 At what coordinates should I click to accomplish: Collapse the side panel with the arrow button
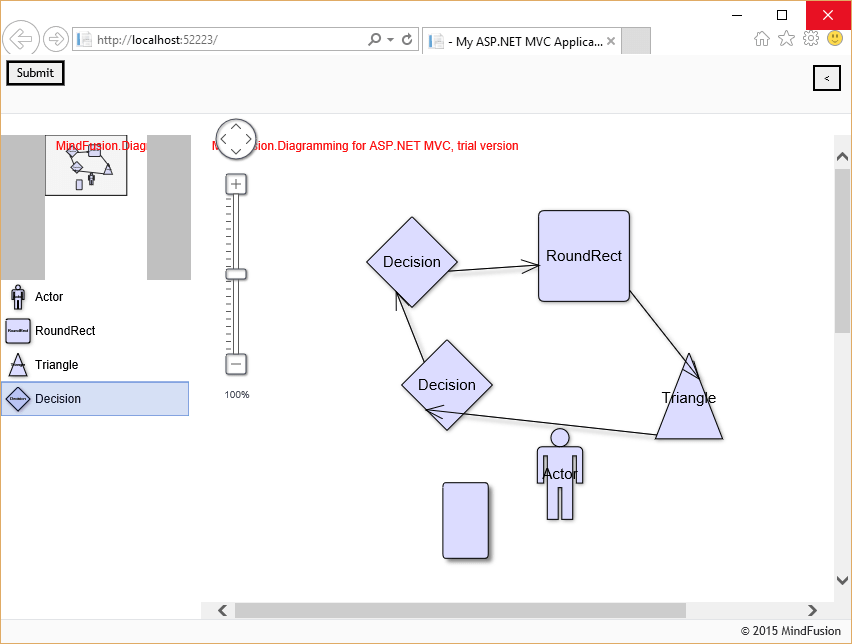[x=826, y=78]
